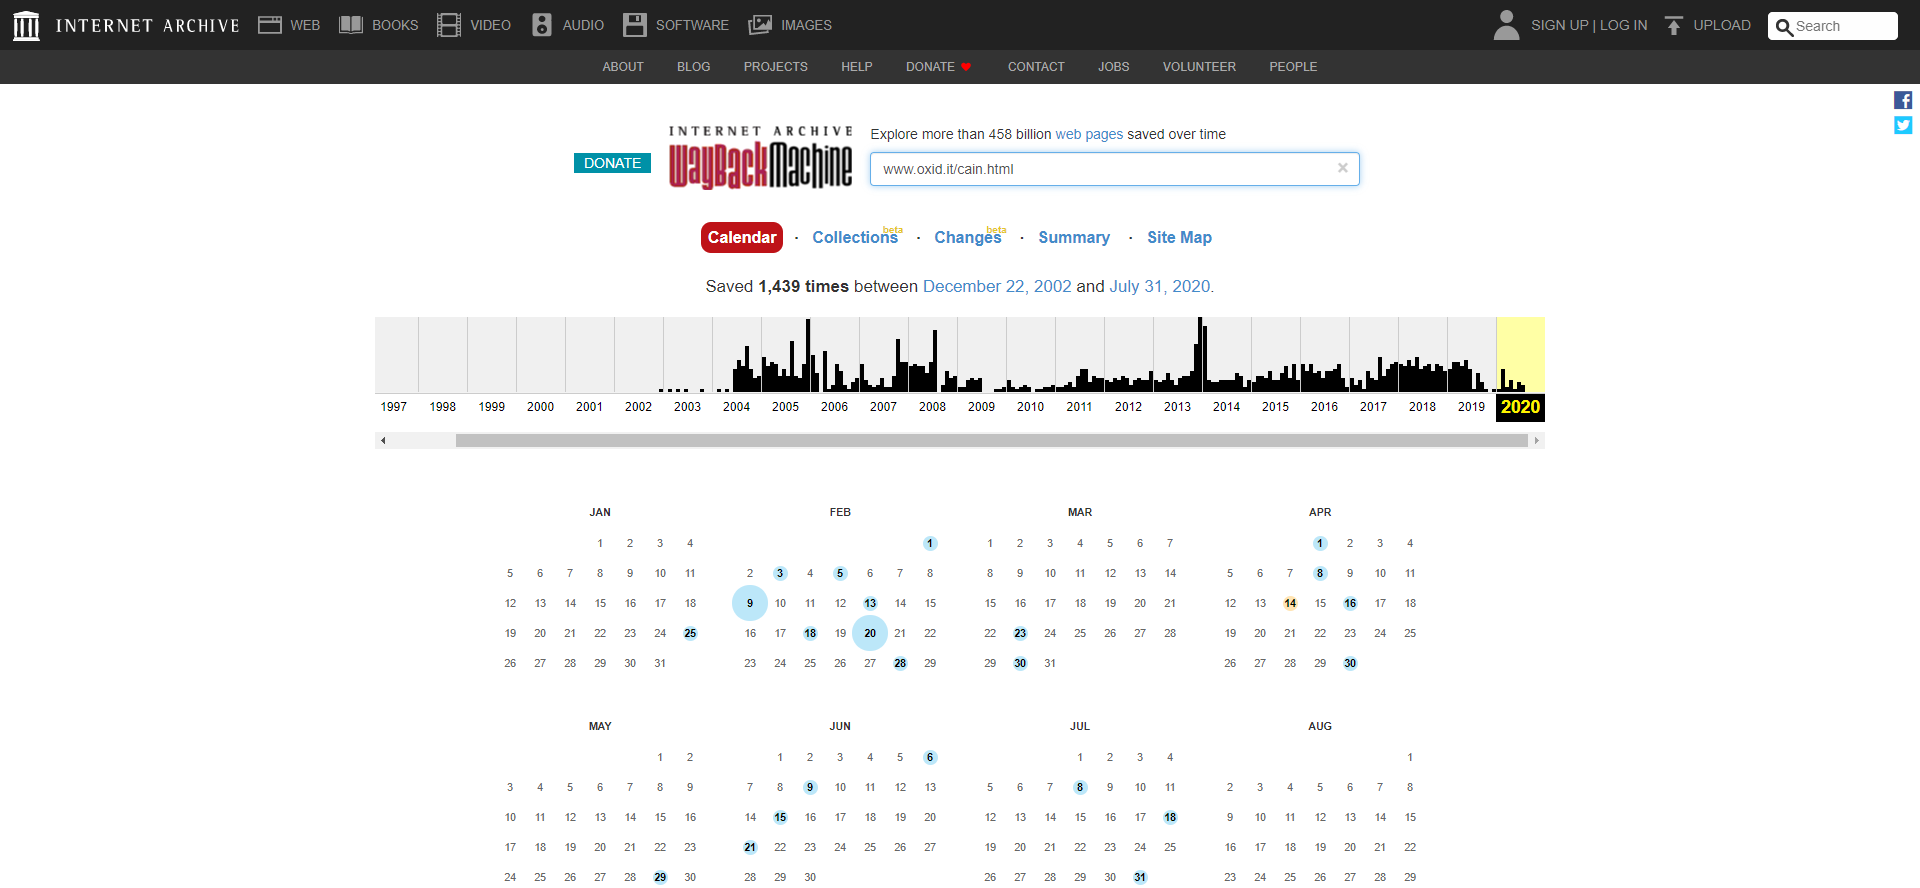Open the BLOG menu item
The width and height of the screenshot is (1920, 888).
click(693, 67)
